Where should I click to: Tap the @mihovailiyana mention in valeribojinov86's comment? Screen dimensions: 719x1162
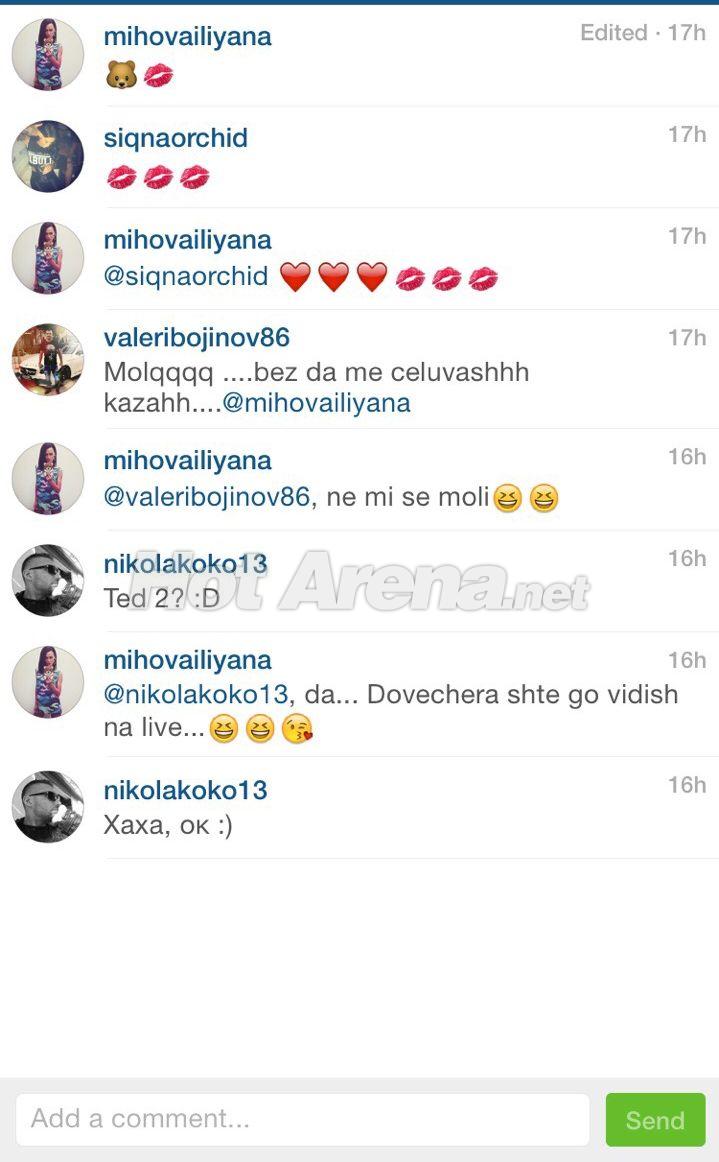click(317, 403)
